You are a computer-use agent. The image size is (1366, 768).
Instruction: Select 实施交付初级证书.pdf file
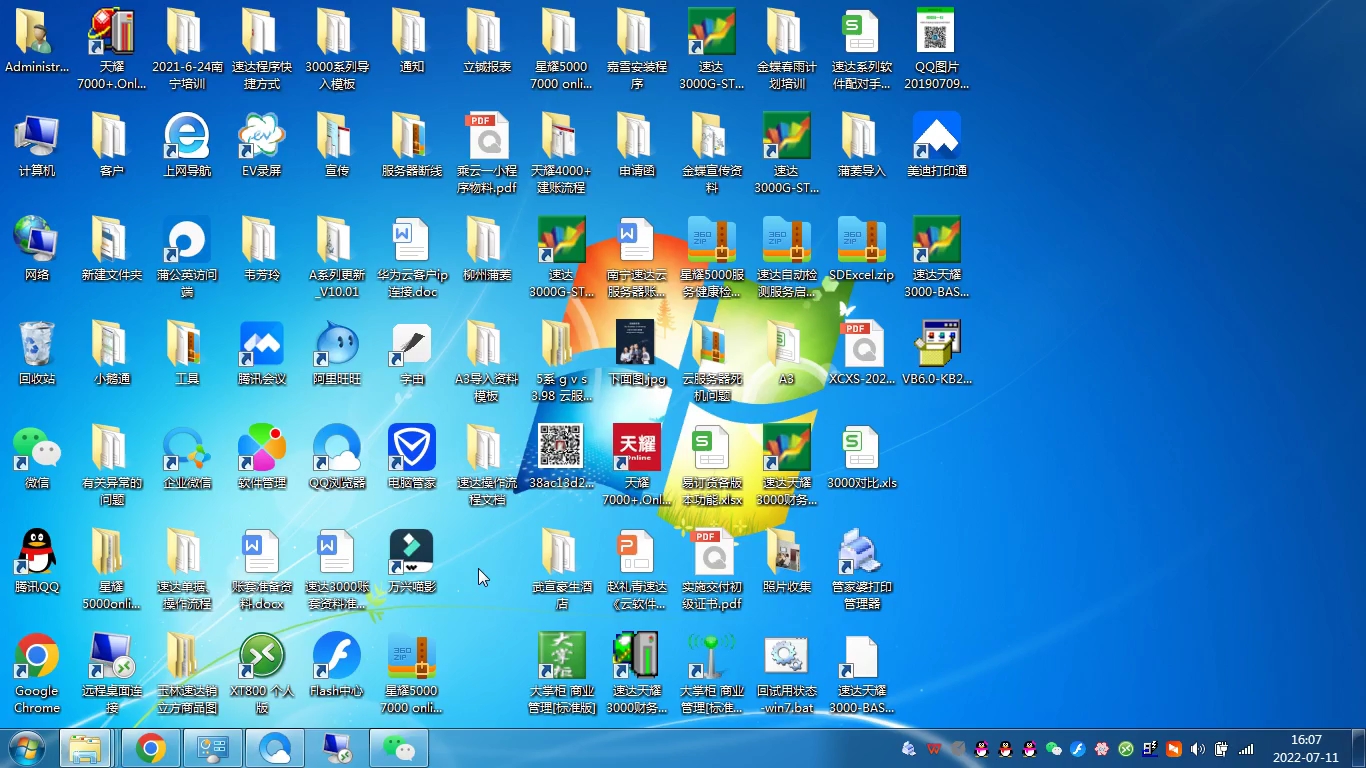pyautogui.click(x=712, y=569)
